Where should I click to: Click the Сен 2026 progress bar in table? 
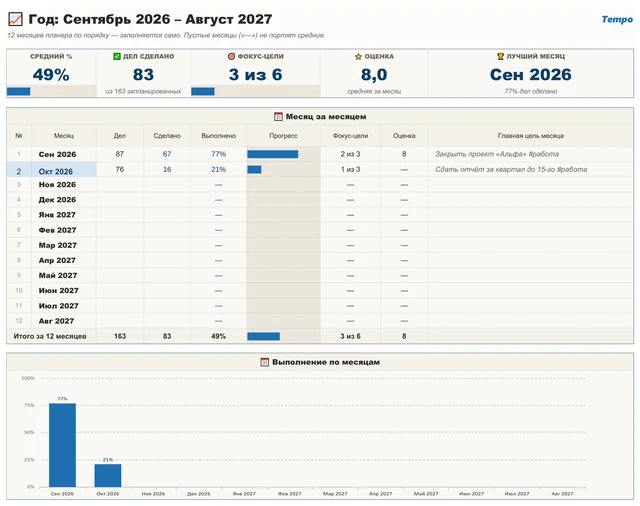pos(273,154)
